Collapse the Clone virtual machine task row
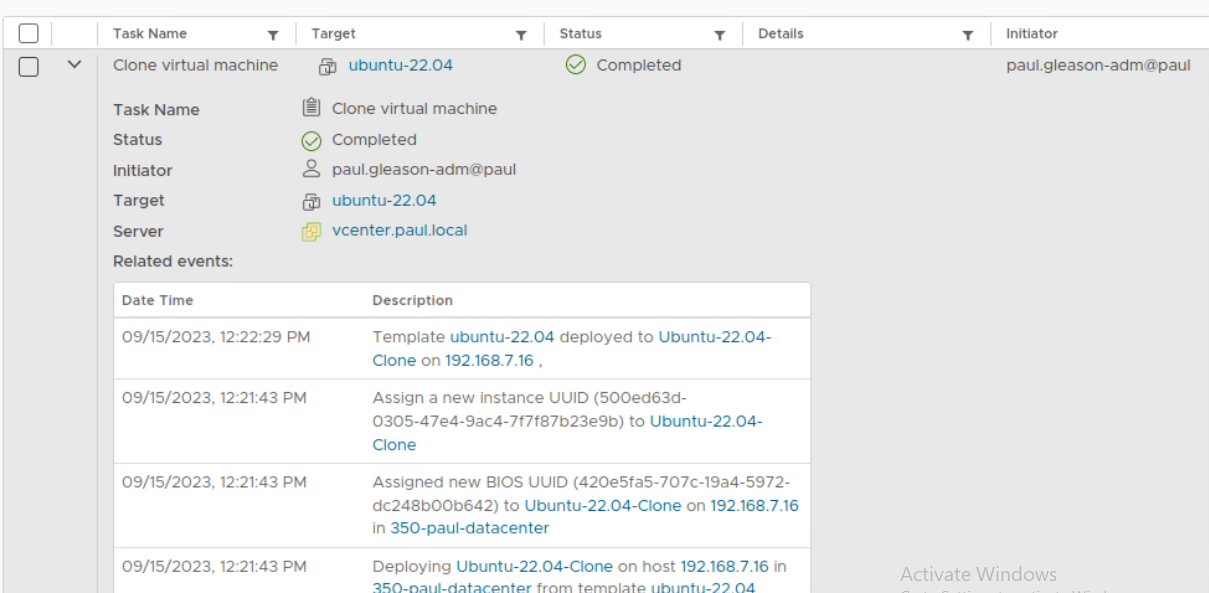This screenshot has width=1209, height=593. 74,65
